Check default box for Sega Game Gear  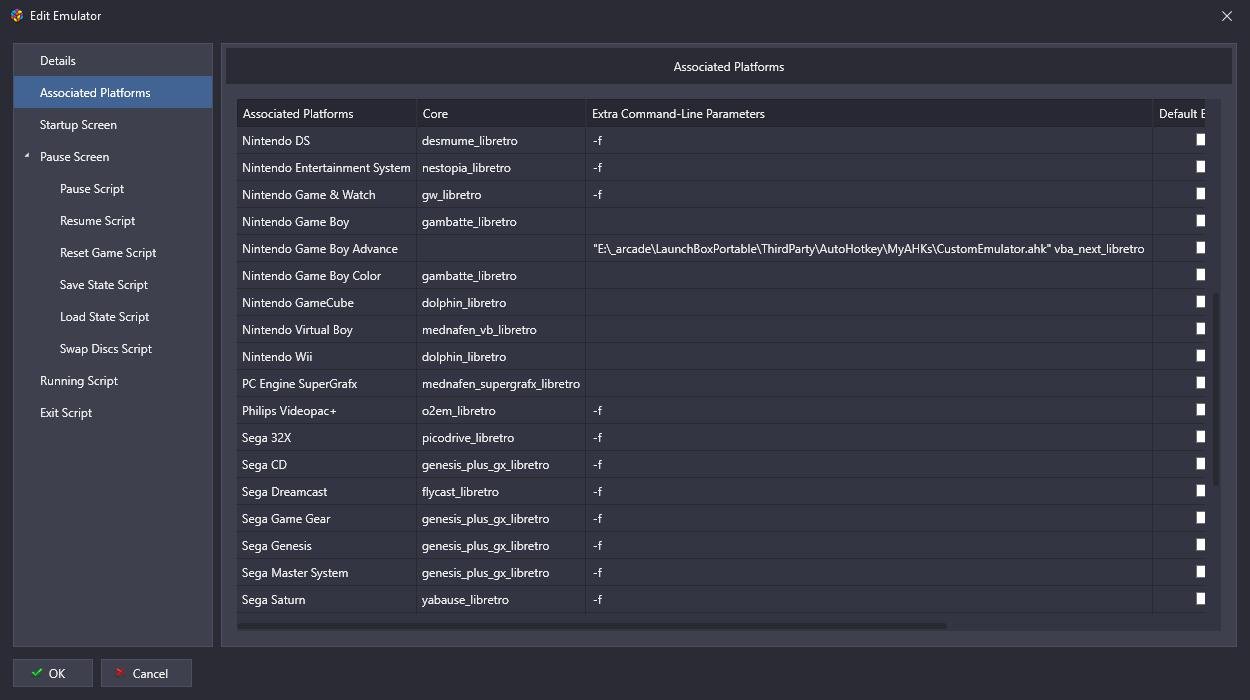click(x=1201, y=518)
